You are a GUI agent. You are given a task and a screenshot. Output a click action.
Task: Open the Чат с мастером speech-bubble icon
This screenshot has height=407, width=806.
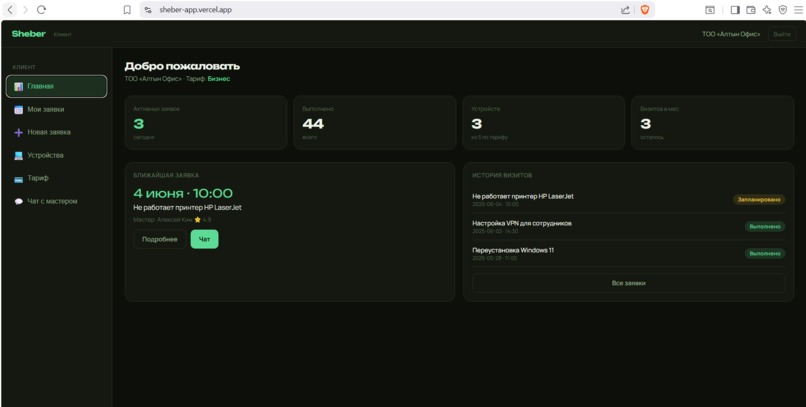19,201
